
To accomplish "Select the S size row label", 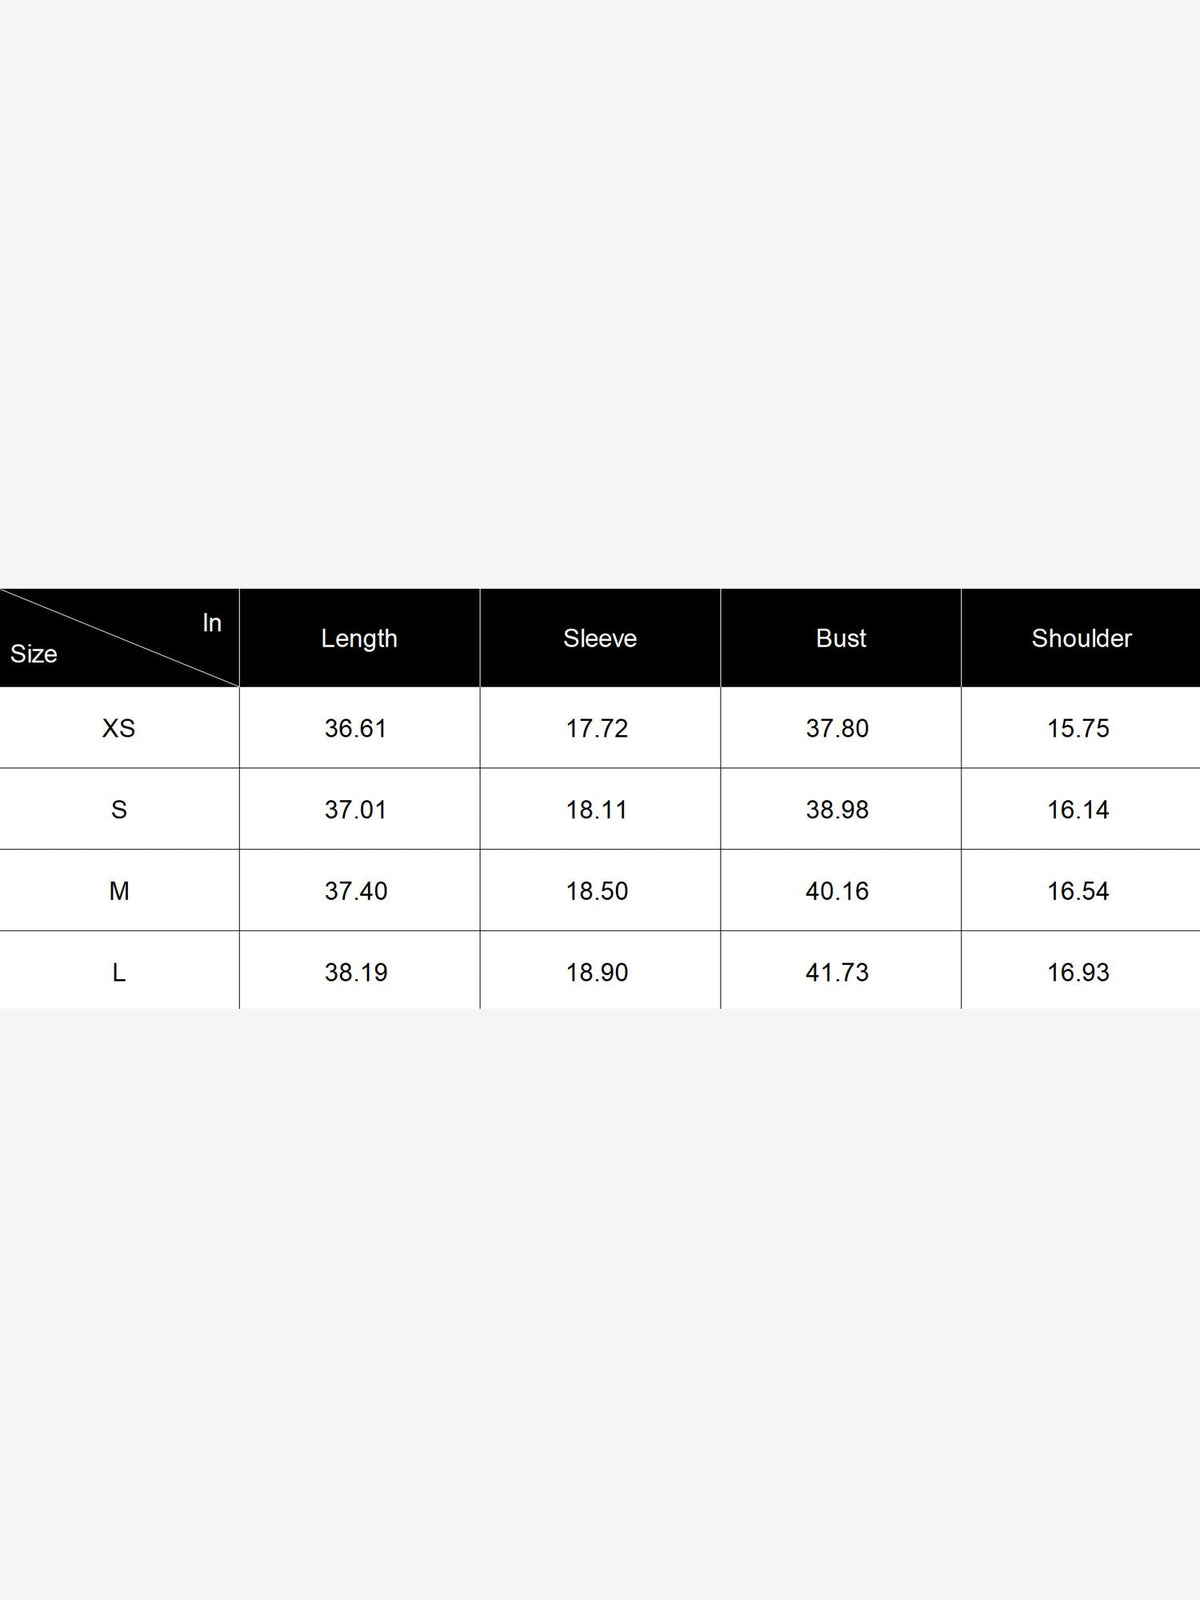I will 118,809.
